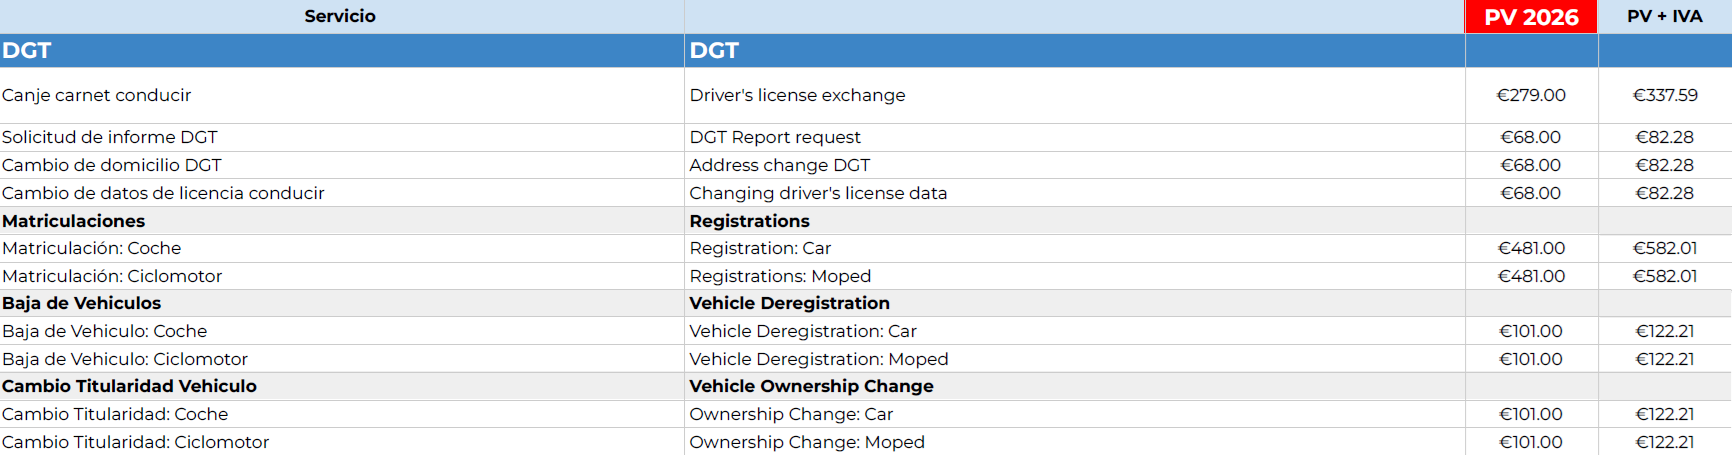Click the Servicio header cell
Screen dimensions: 1732x455
point(340,16)
